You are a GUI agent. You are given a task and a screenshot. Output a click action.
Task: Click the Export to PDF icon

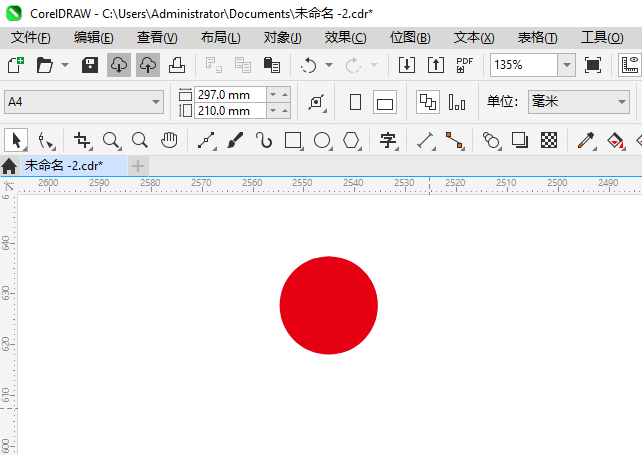464,65
